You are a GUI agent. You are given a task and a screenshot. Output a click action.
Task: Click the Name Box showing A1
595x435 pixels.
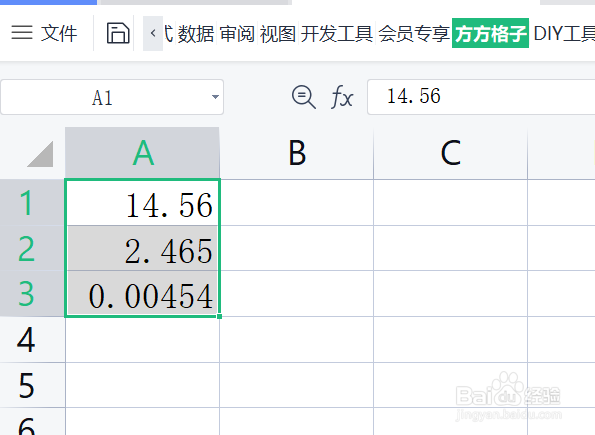point(102,97)
